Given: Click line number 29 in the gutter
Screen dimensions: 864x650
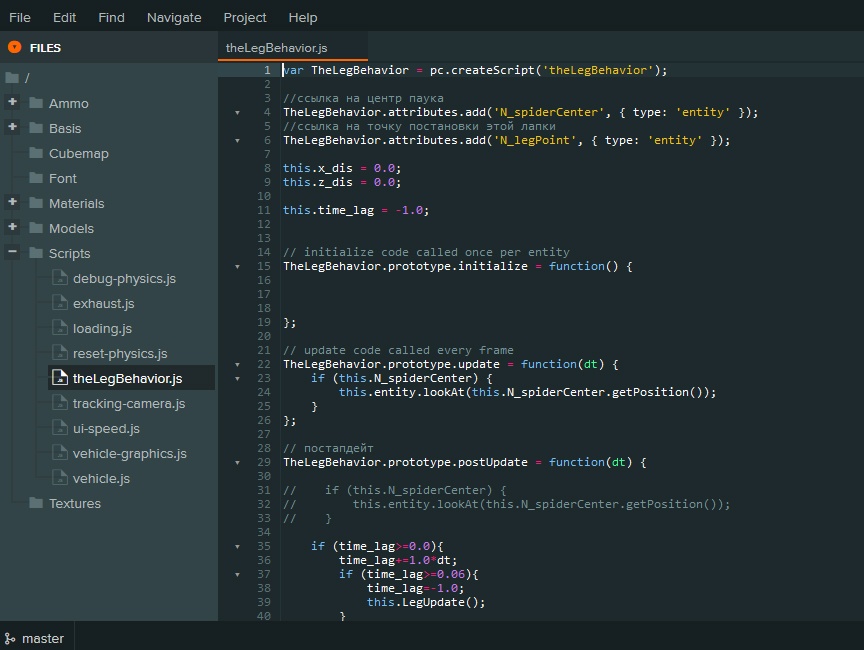Looking at the screenshot, I should click(x=264, y=462).
